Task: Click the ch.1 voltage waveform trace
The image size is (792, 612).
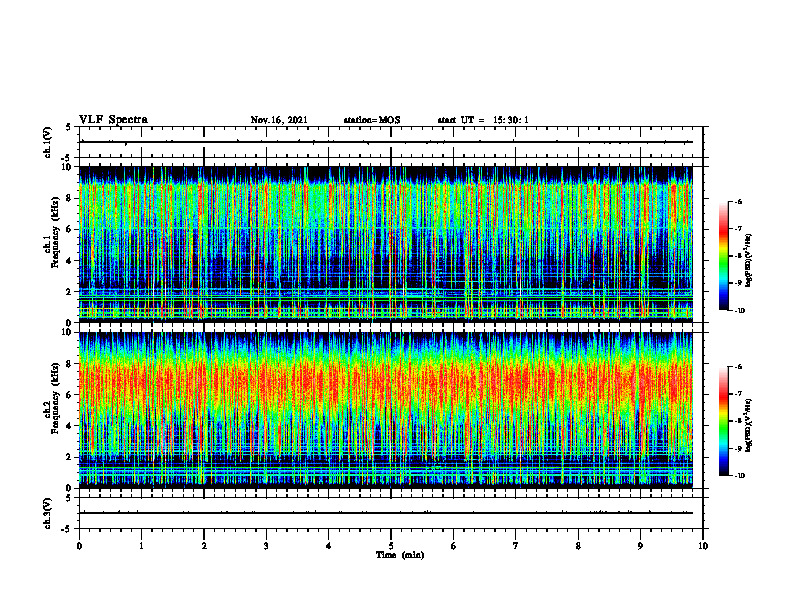Action: [x=386, y=142]
